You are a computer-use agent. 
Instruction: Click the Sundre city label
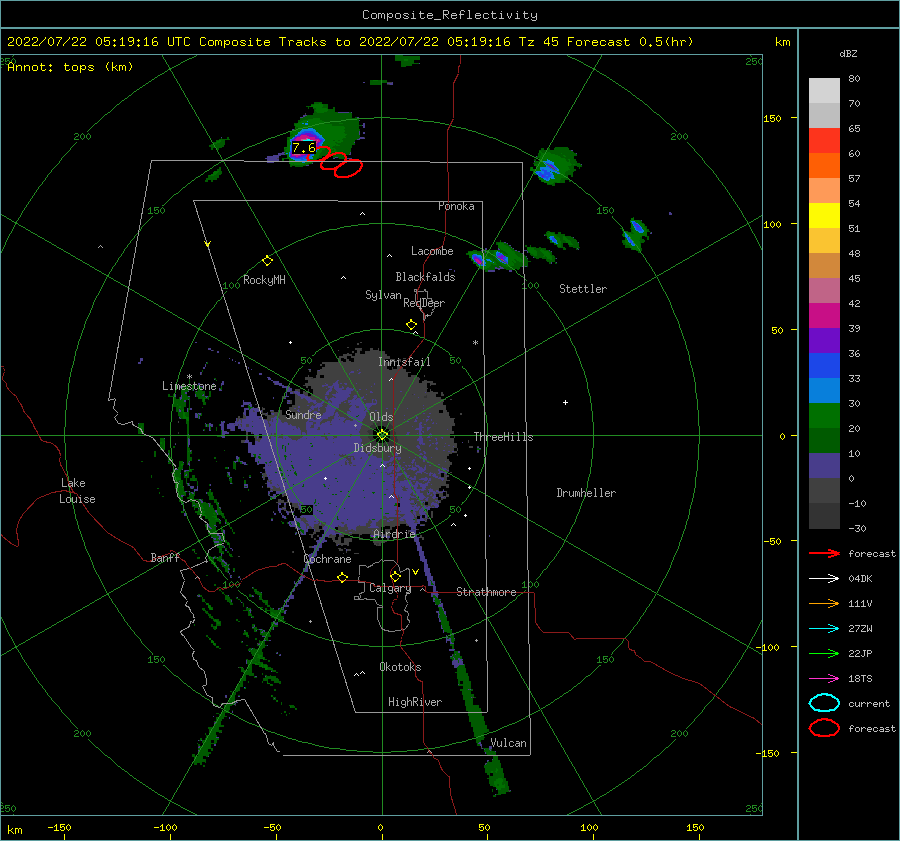(303, 414)
